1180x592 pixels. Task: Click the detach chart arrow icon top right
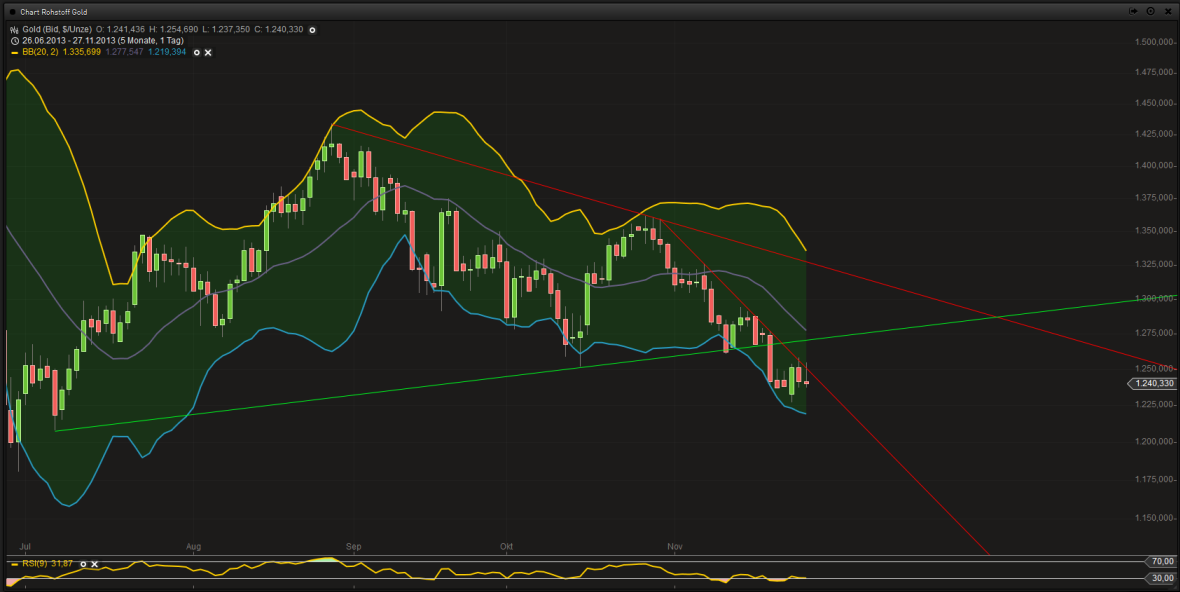point(1133,11)
